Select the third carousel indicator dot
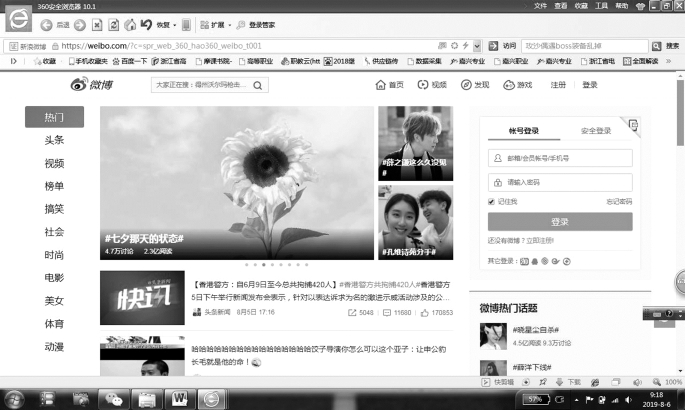Image resolution: width=685 pixels, height=410 pixels. click(264, 265)
